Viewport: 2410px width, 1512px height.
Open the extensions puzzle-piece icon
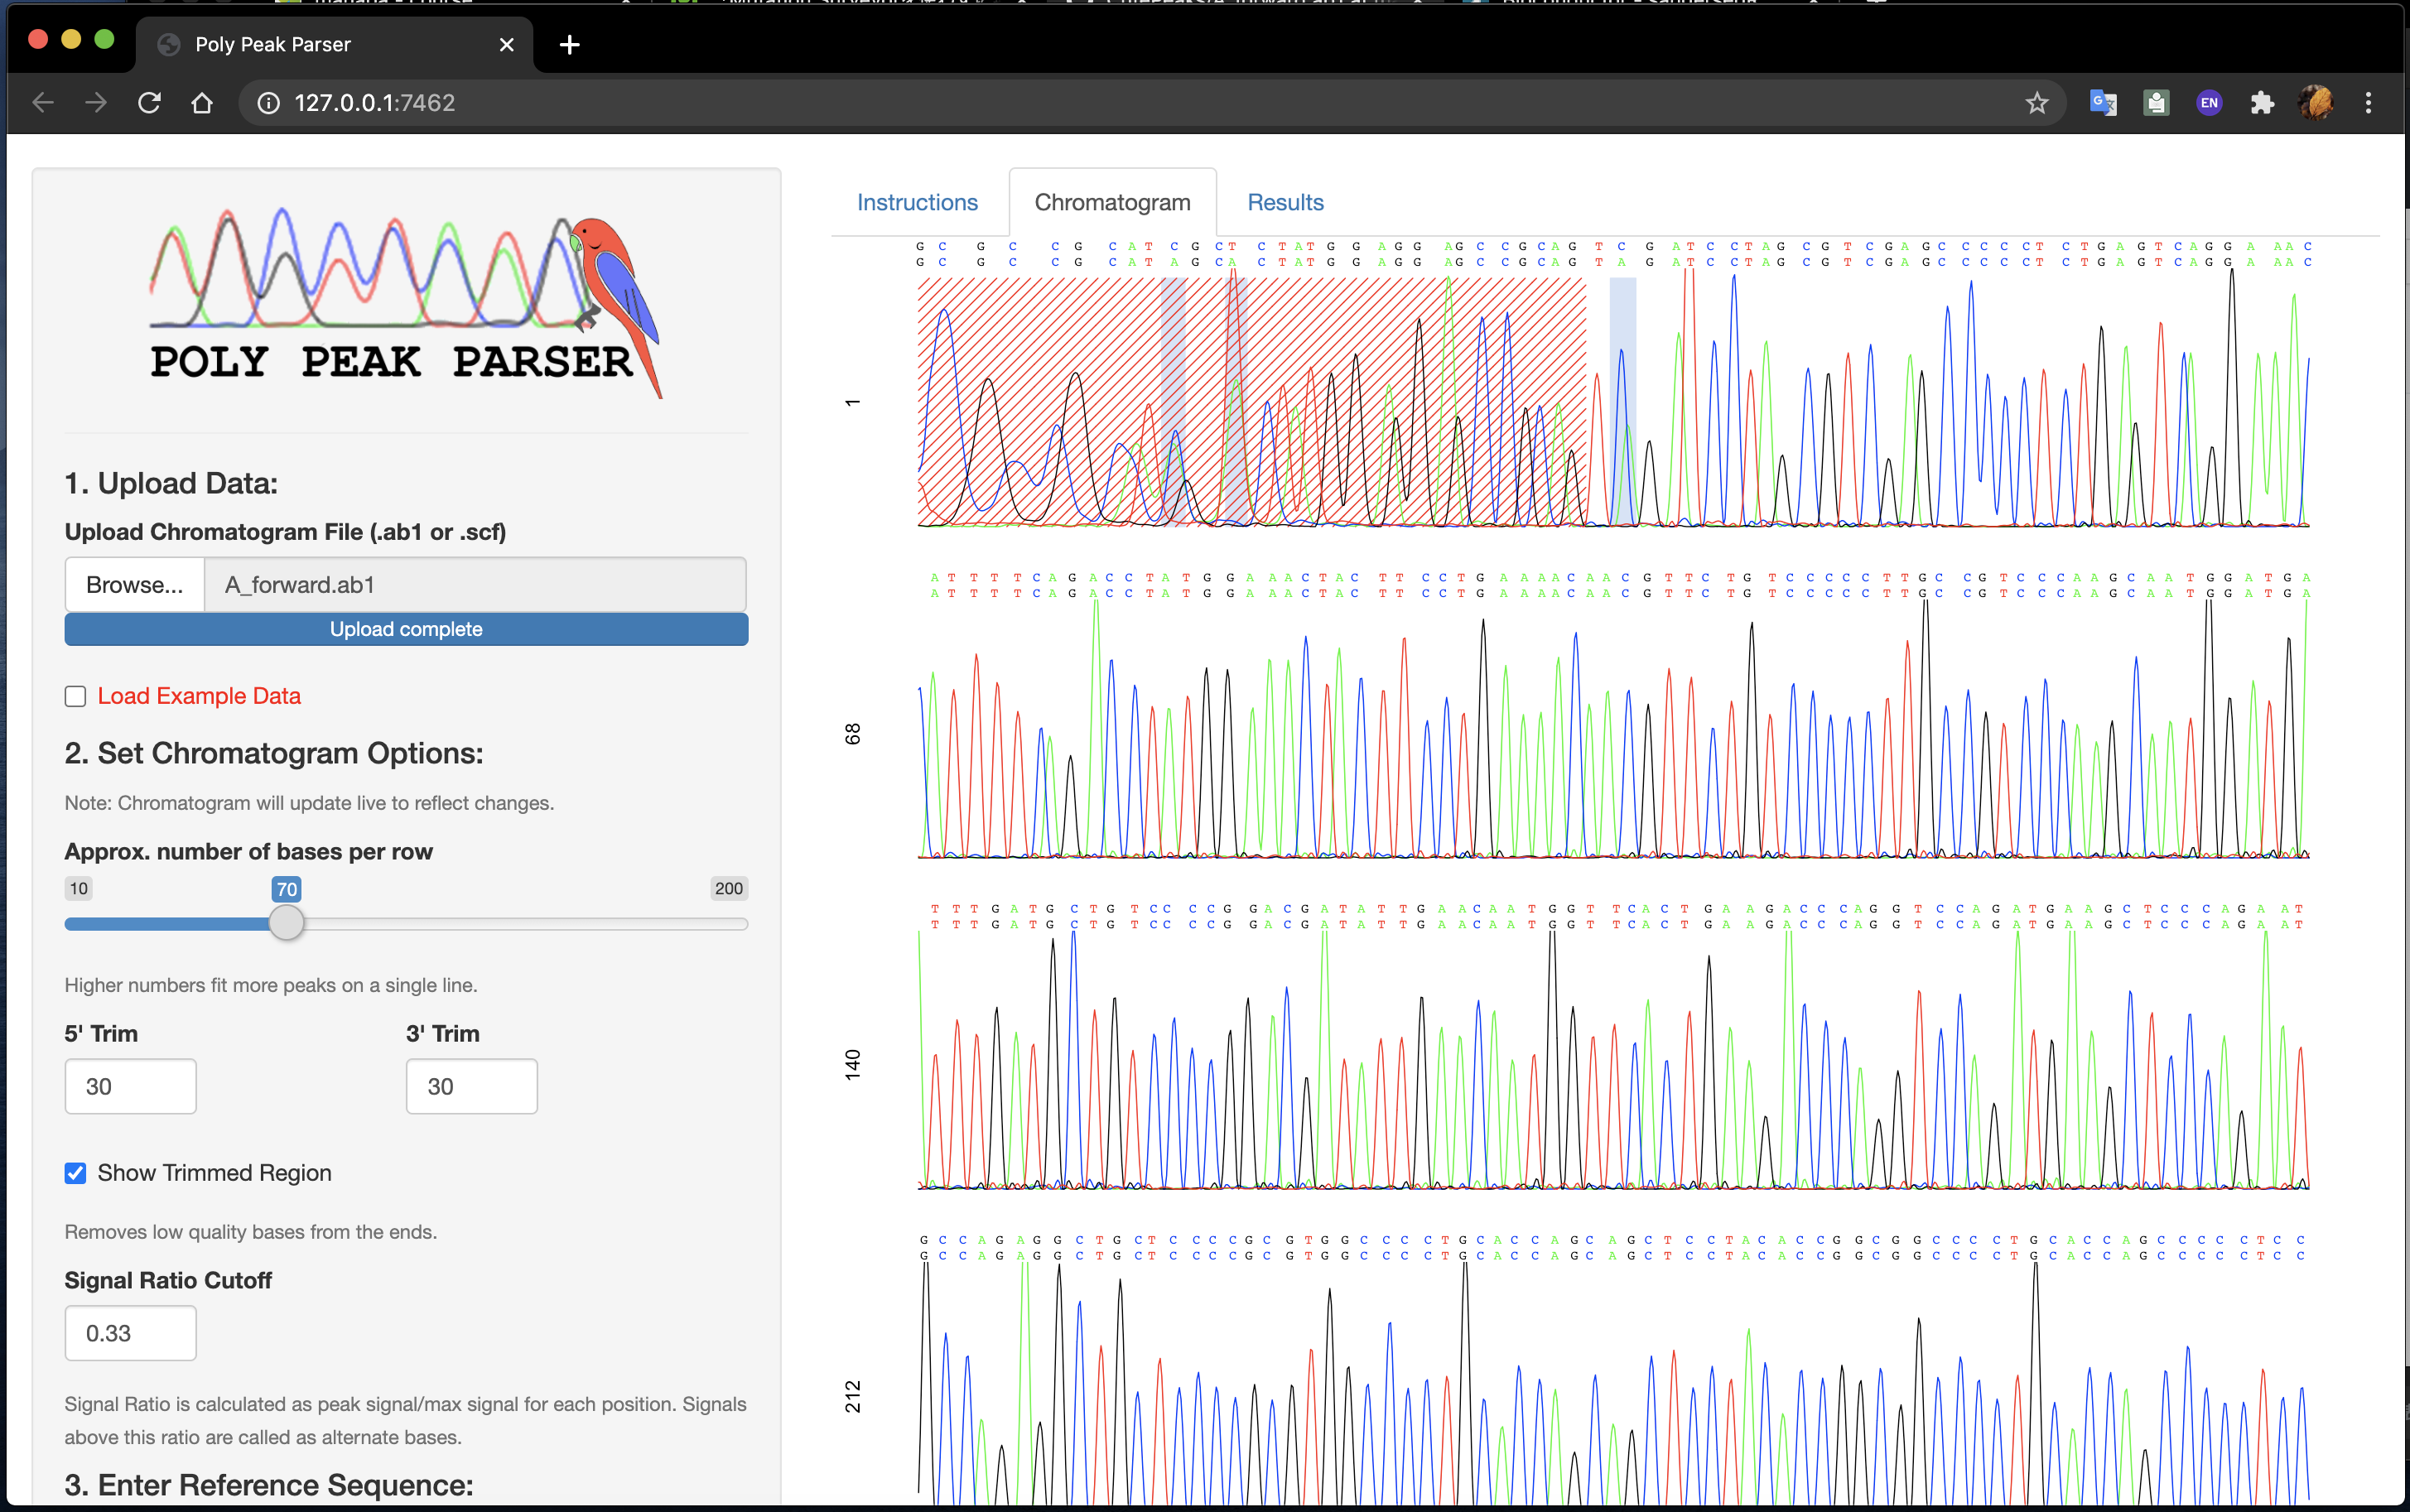(2262, 102)
